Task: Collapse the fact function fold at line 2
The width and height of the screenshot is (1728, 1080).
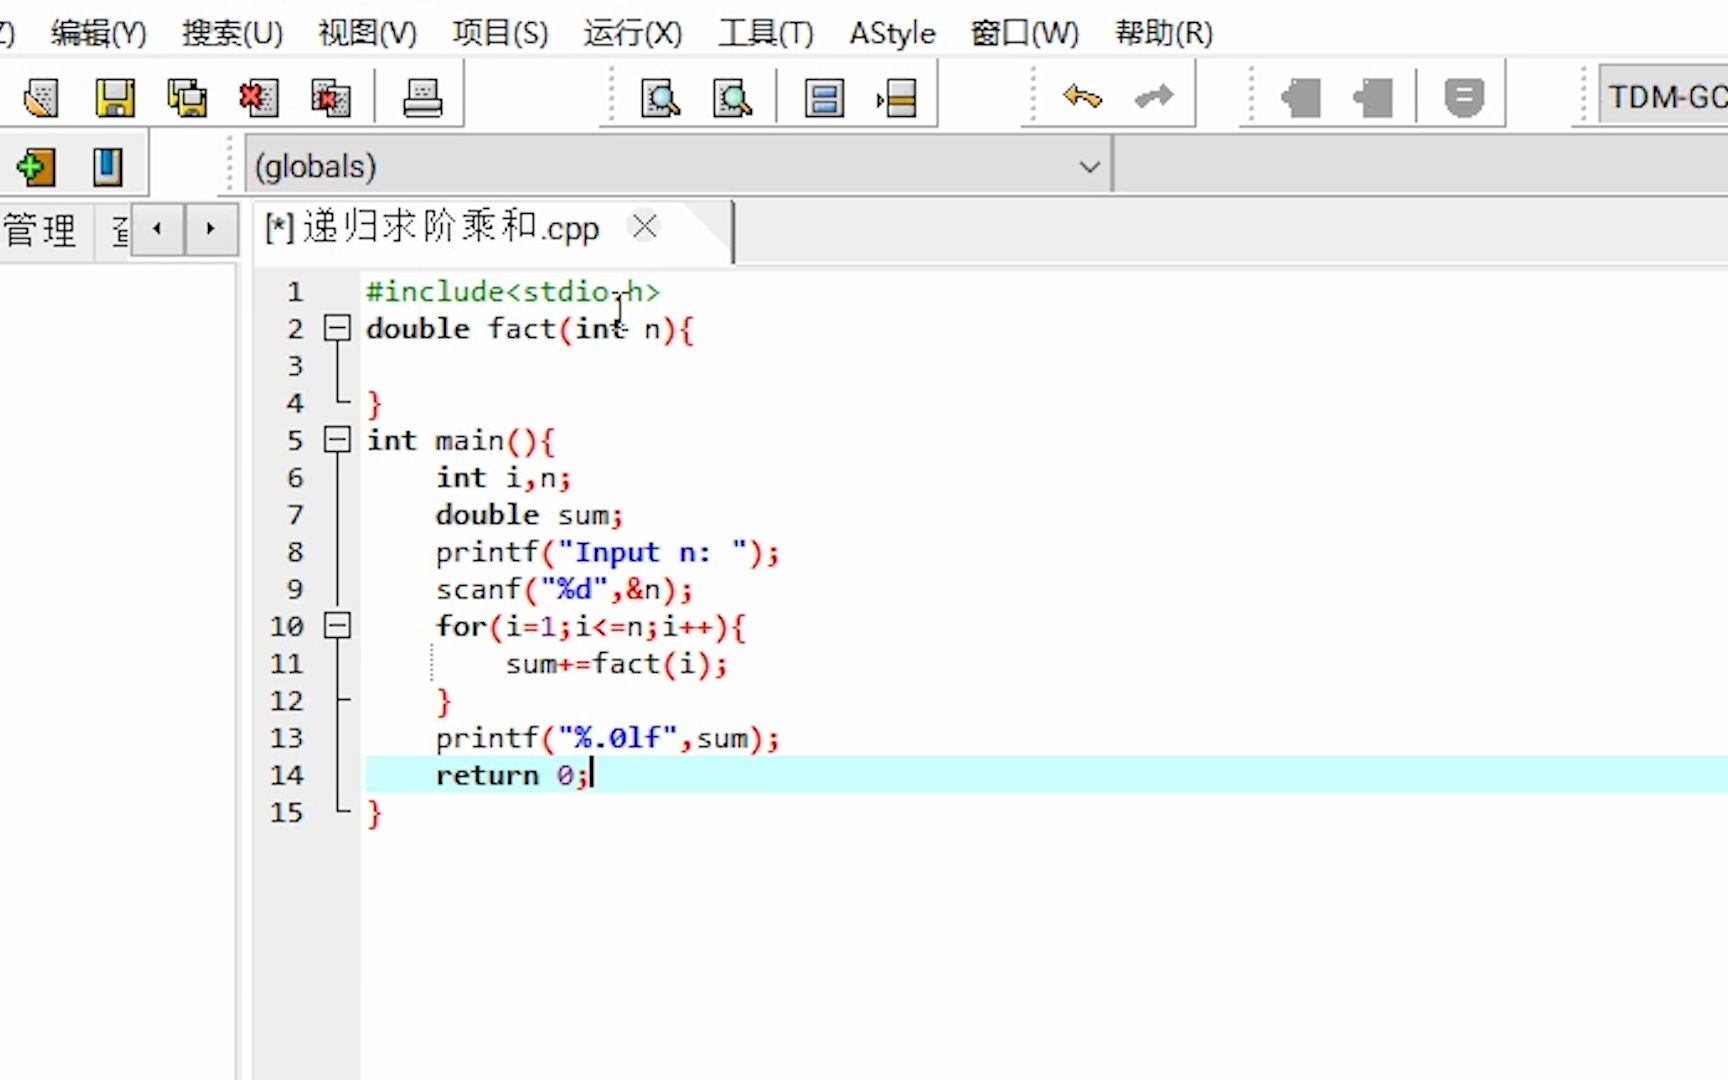Action: [x=338, y=328]
